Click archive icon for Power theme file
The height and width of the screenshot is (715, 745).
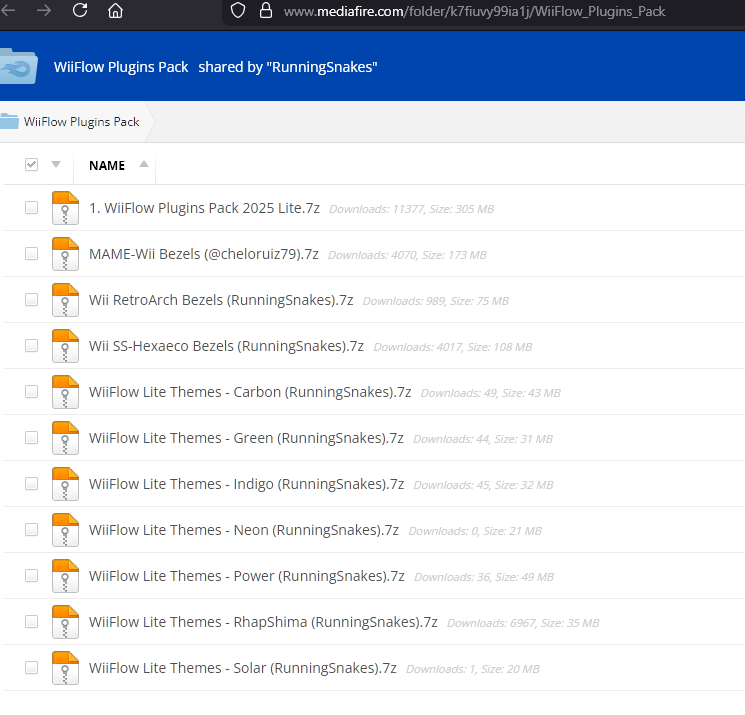(x=65, y=576)
